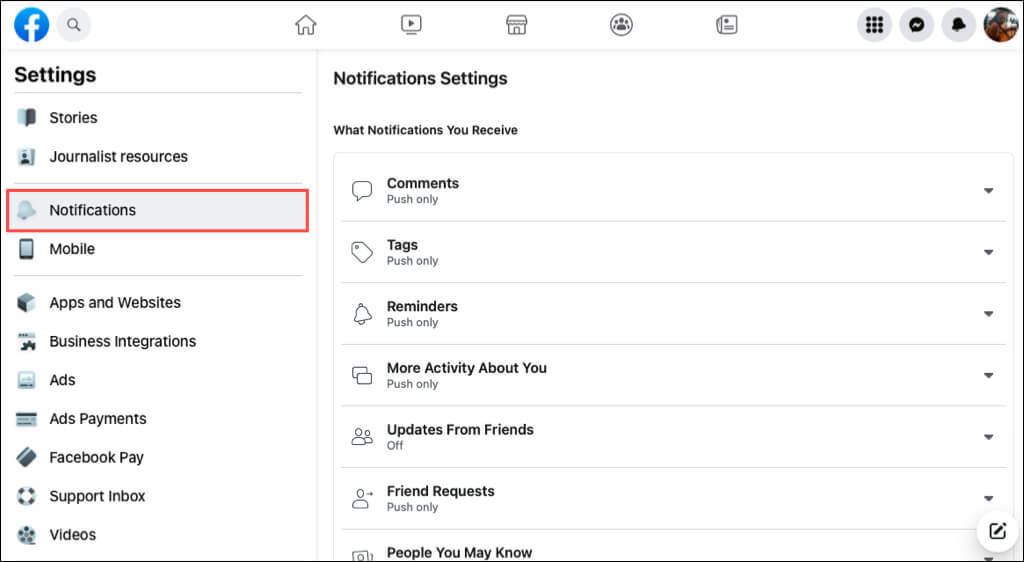The image size is (1024, 562).
Task: Open the notifications bell in header
Action: (959, 25)
